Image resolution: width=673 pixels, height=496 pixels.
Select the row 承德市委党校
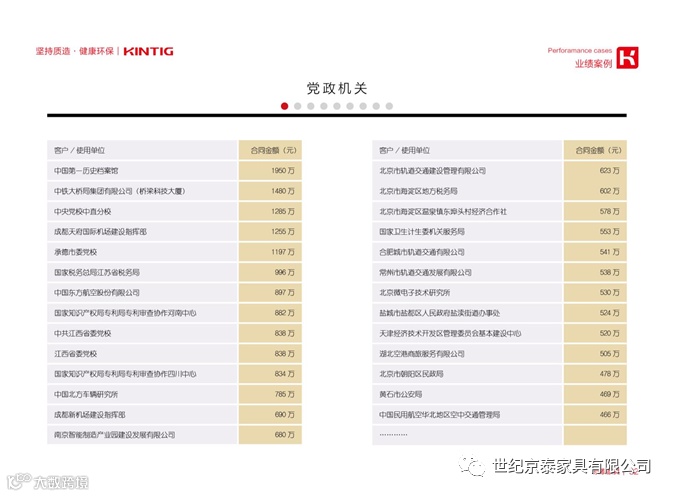coord(174,252)
